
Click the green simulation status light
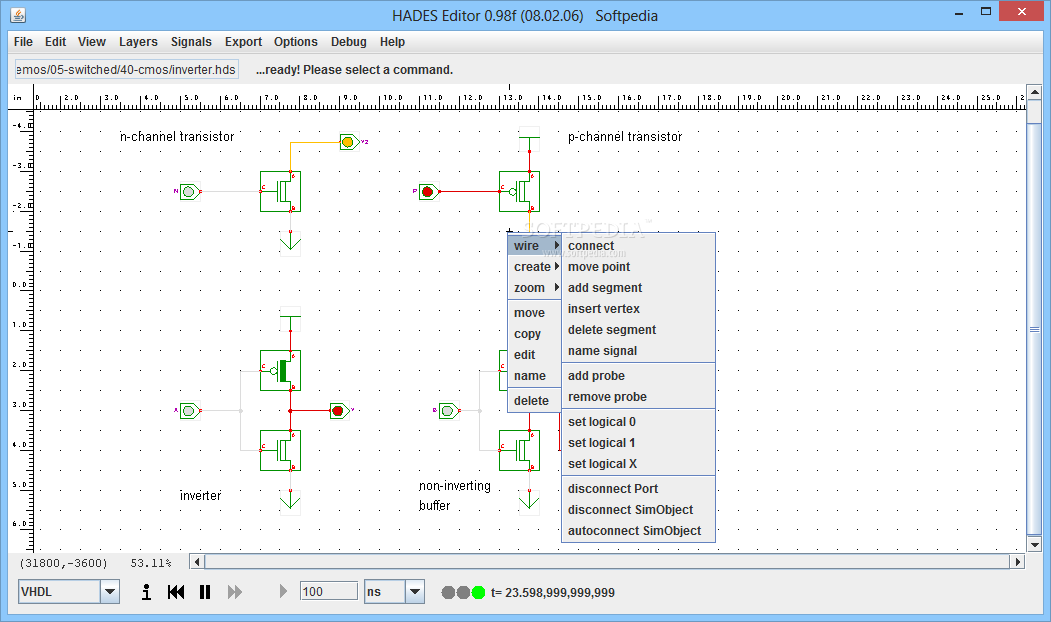478,593
